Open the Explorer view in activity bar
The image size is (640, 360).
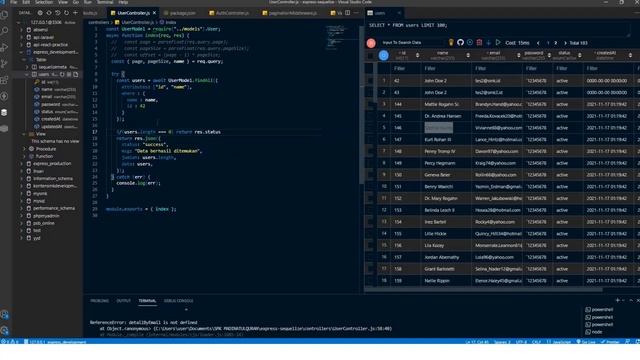[x=4, y=15]
